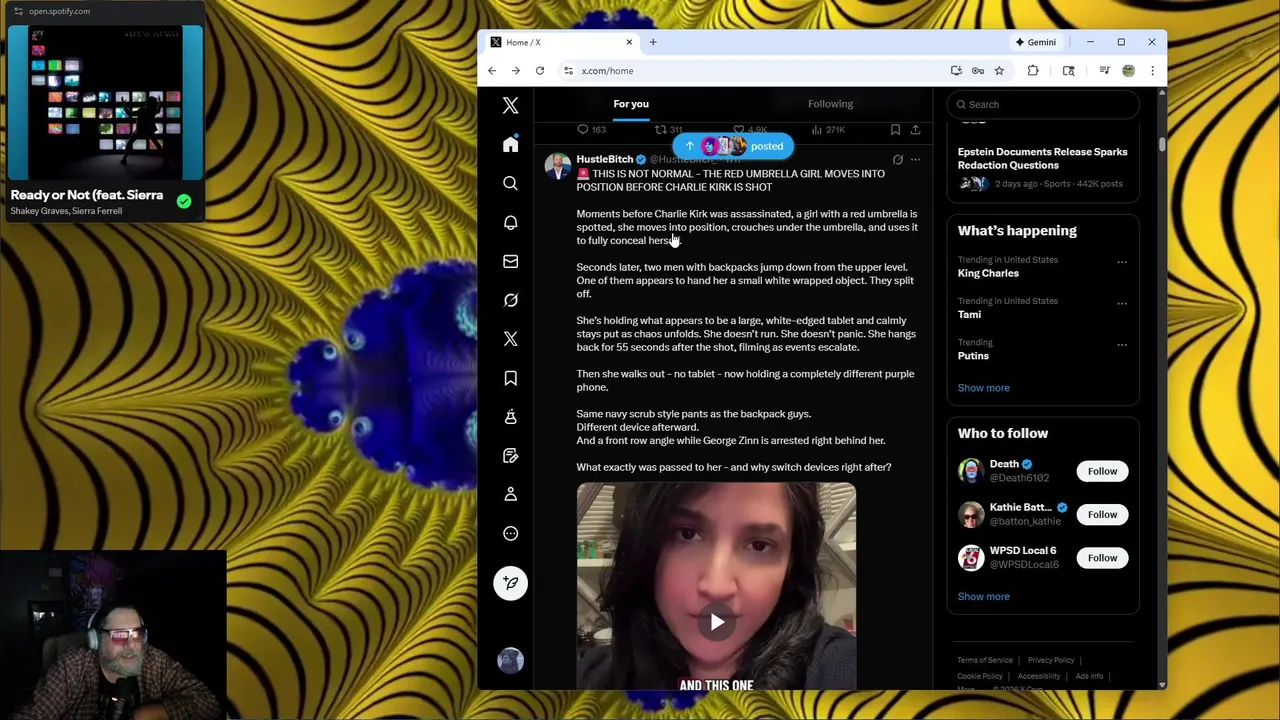Open three-dot menu on HustleBitch post
Screen dimensions: 1280x720
coord(915,160)
